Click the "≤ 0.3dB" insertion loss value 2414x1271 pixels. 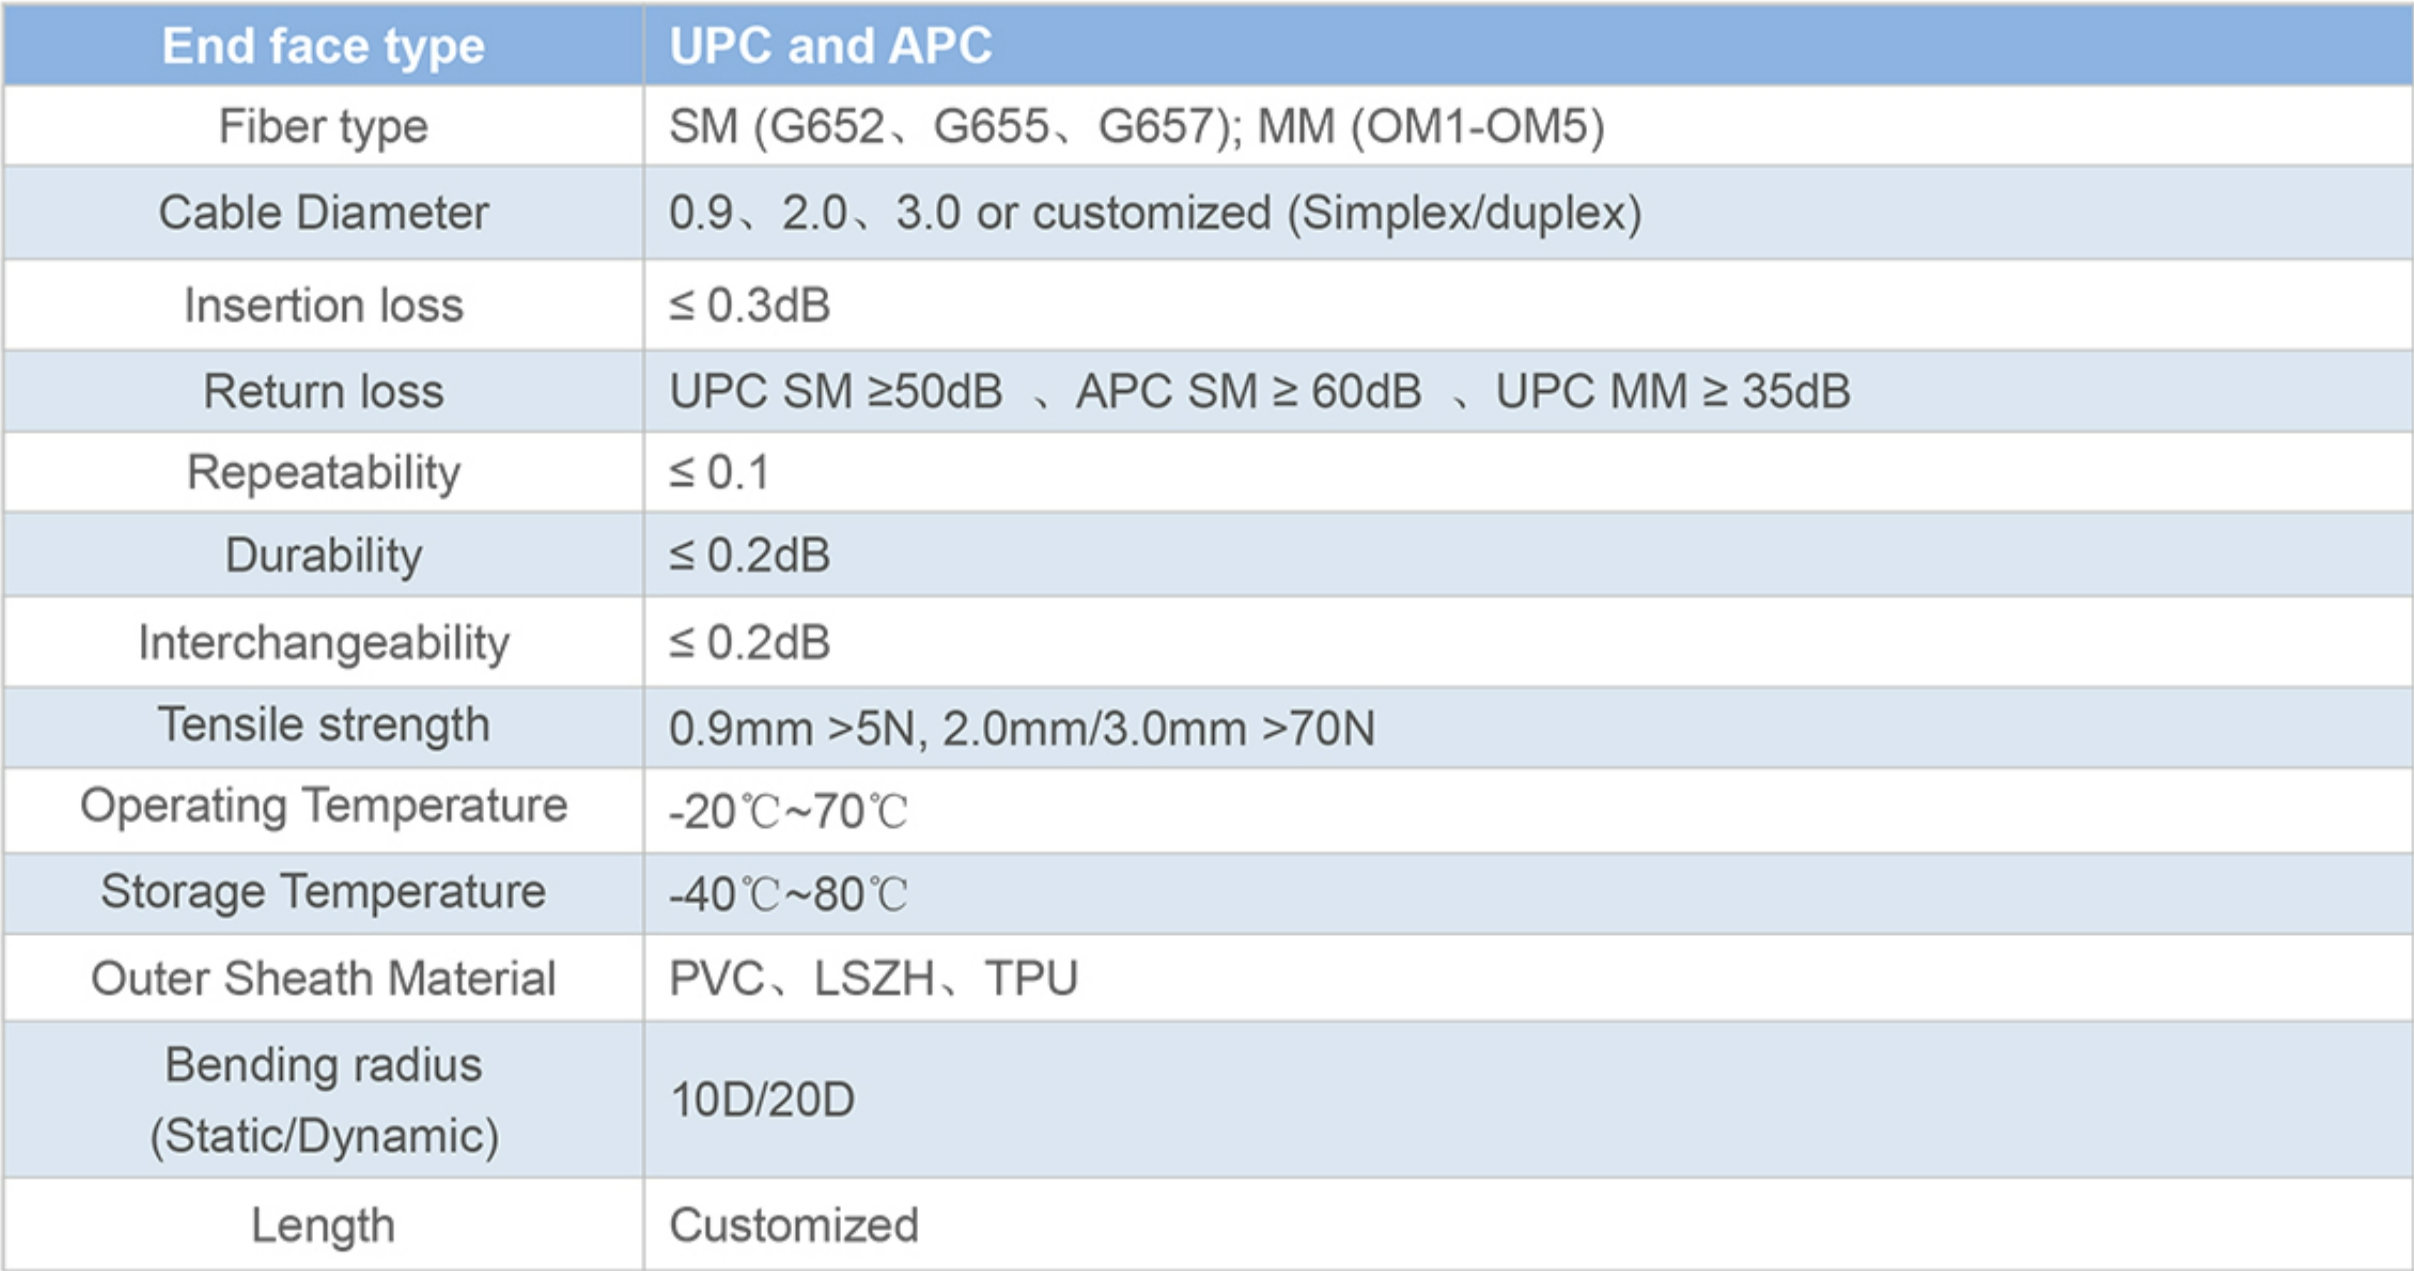[x=750, y=305]
